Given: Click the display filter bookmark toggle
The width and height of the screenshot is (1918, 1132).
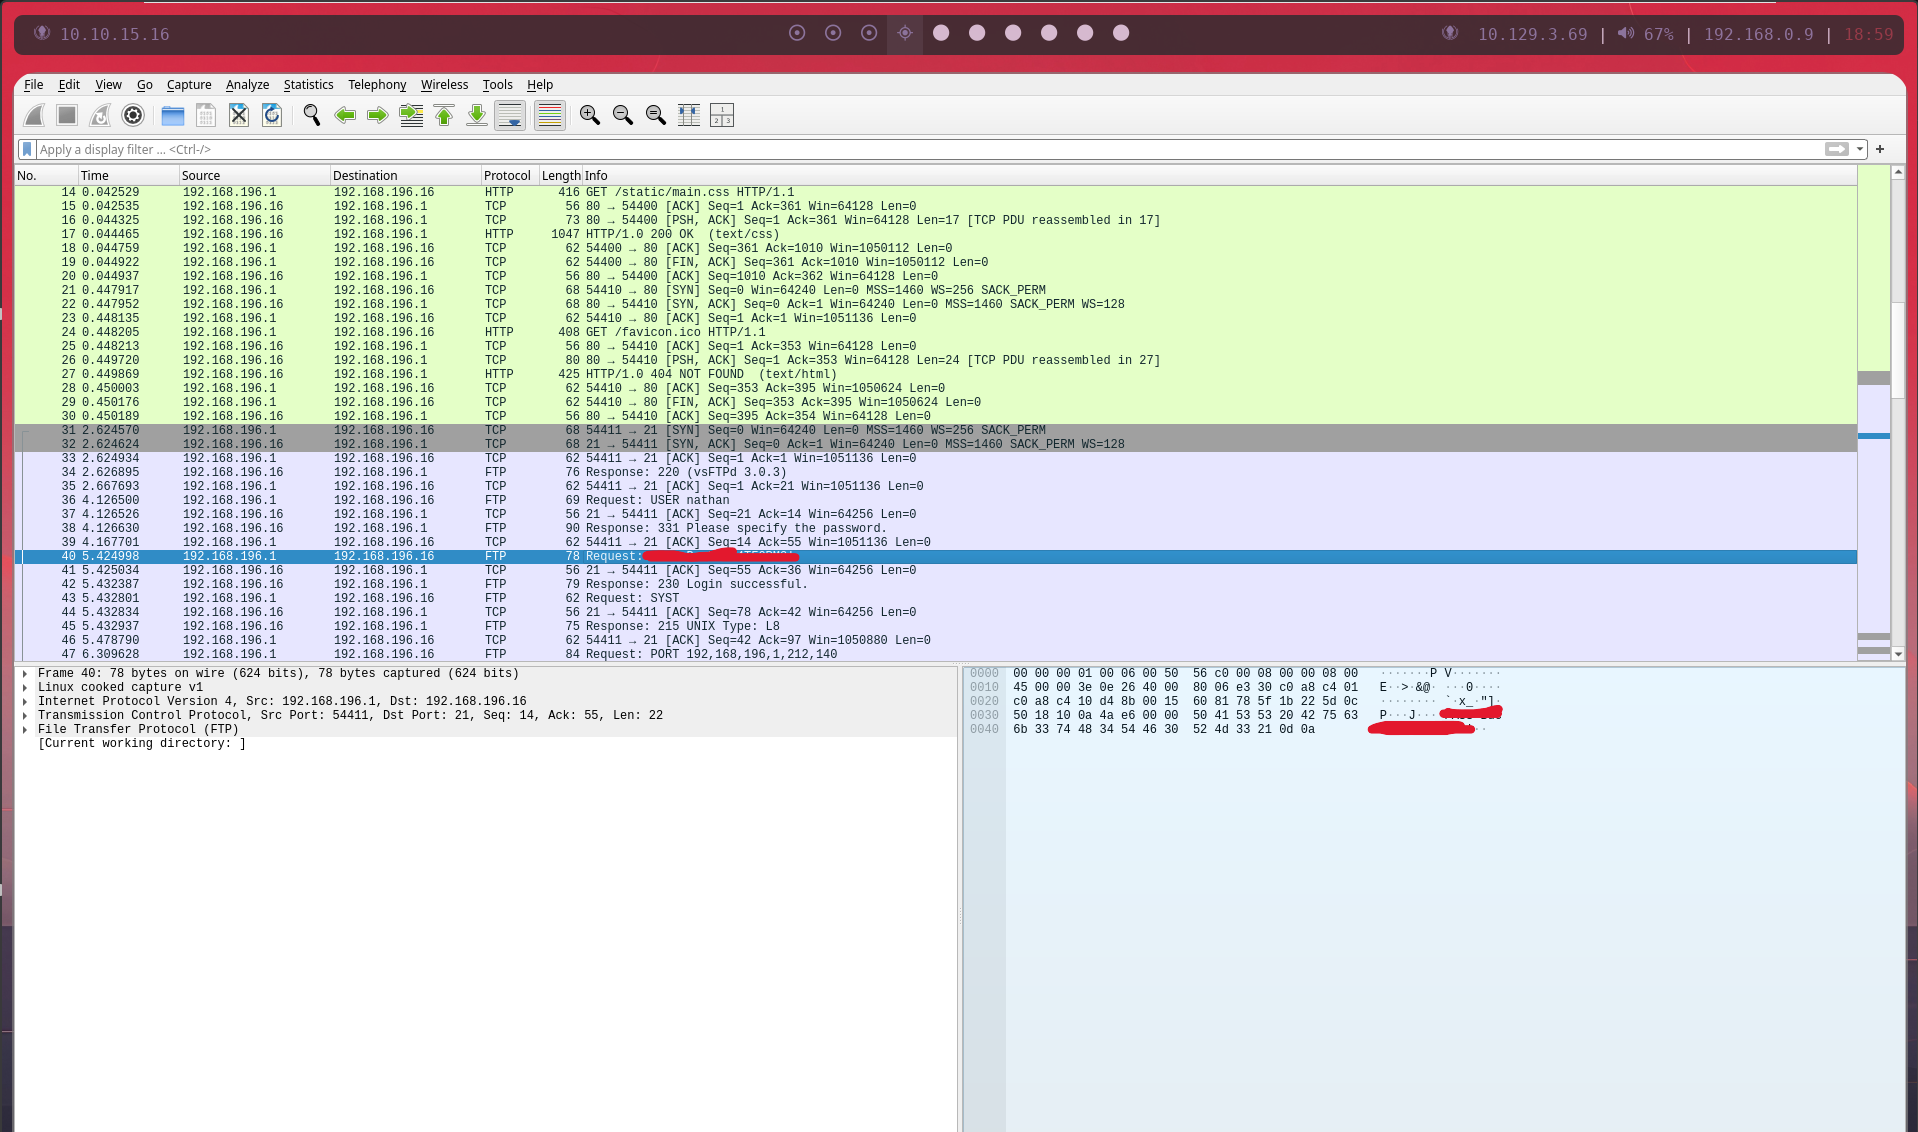Looking at the screenshot, I should click(27, 149).
